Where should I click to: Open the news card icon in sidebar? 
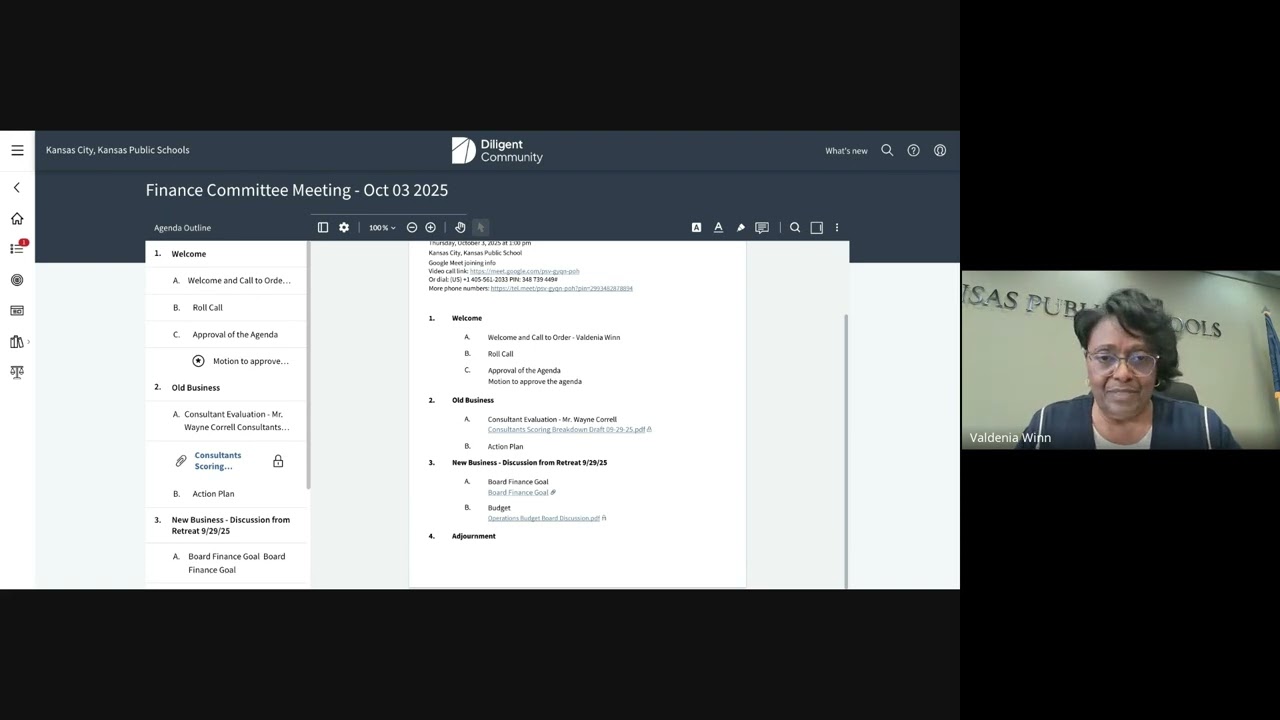[17, 311]
